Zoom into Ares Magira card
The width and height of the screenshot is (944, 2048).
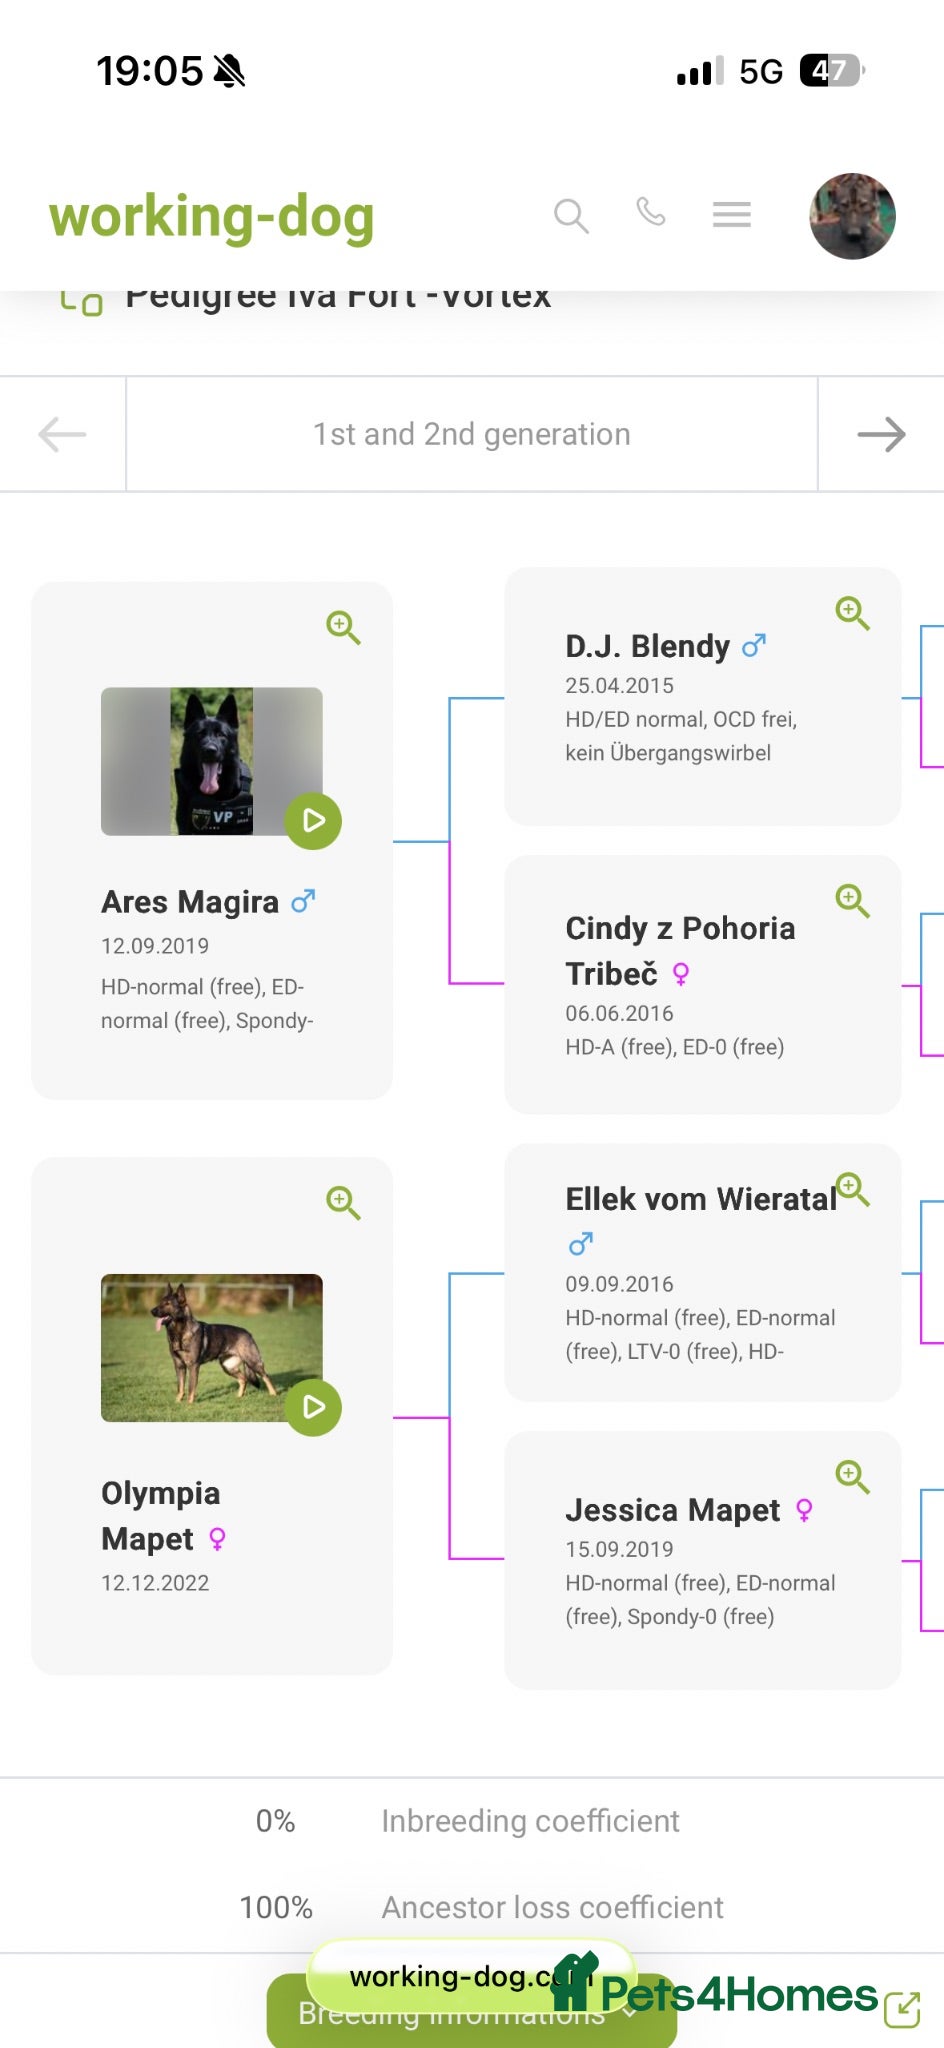343,628
